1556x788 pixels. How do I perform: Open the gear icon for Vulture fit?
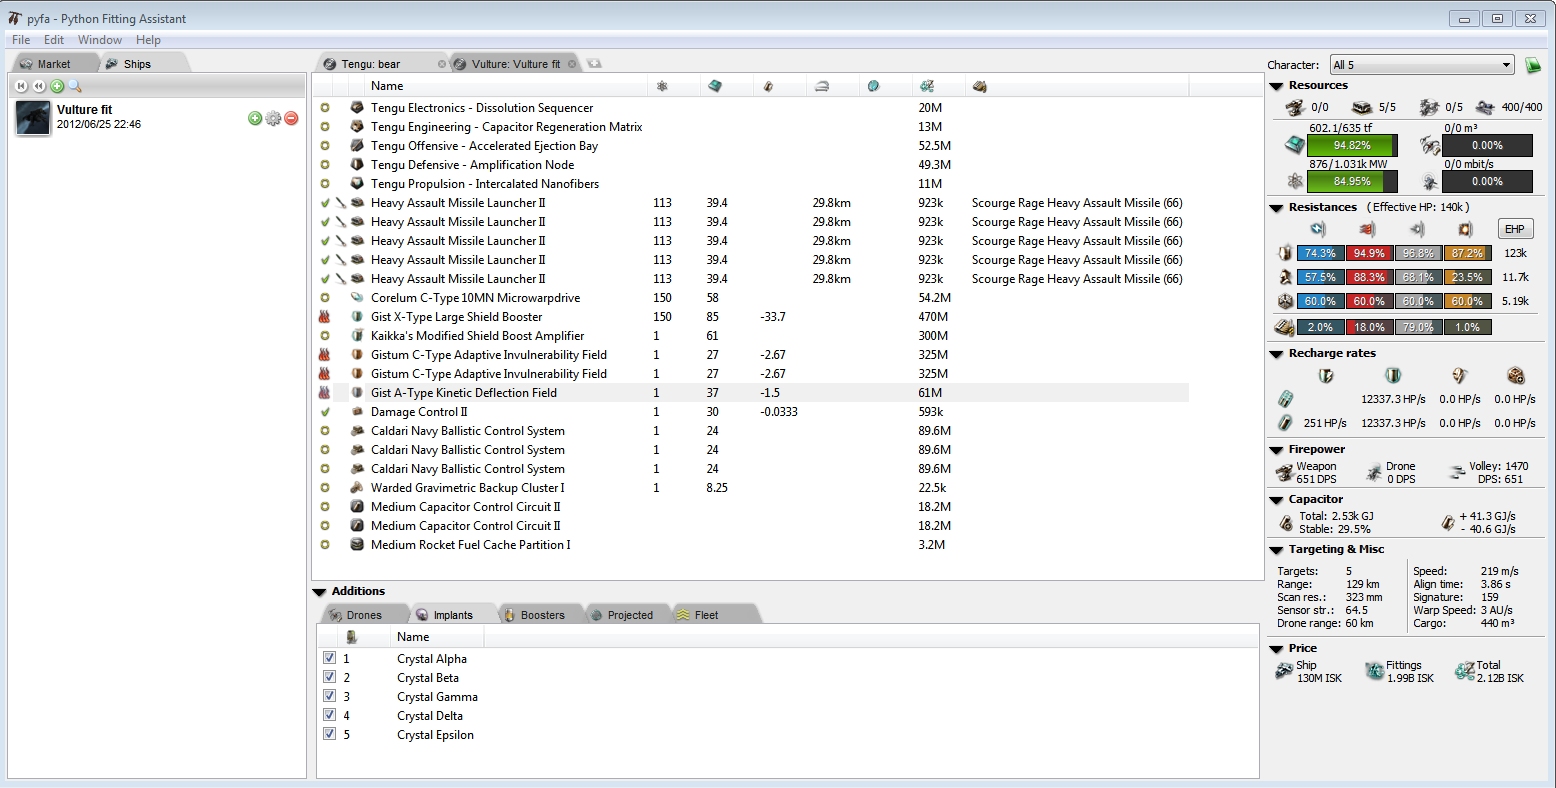tap(273, 118)
